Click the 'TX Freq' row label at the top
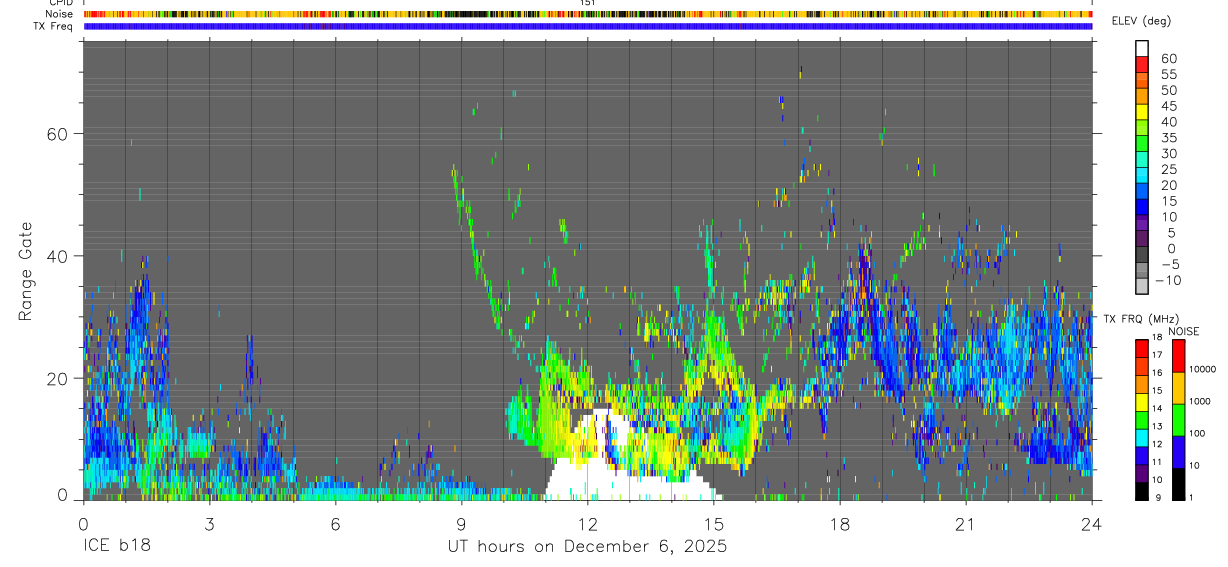1228x567 pixels. coord(54,26)
